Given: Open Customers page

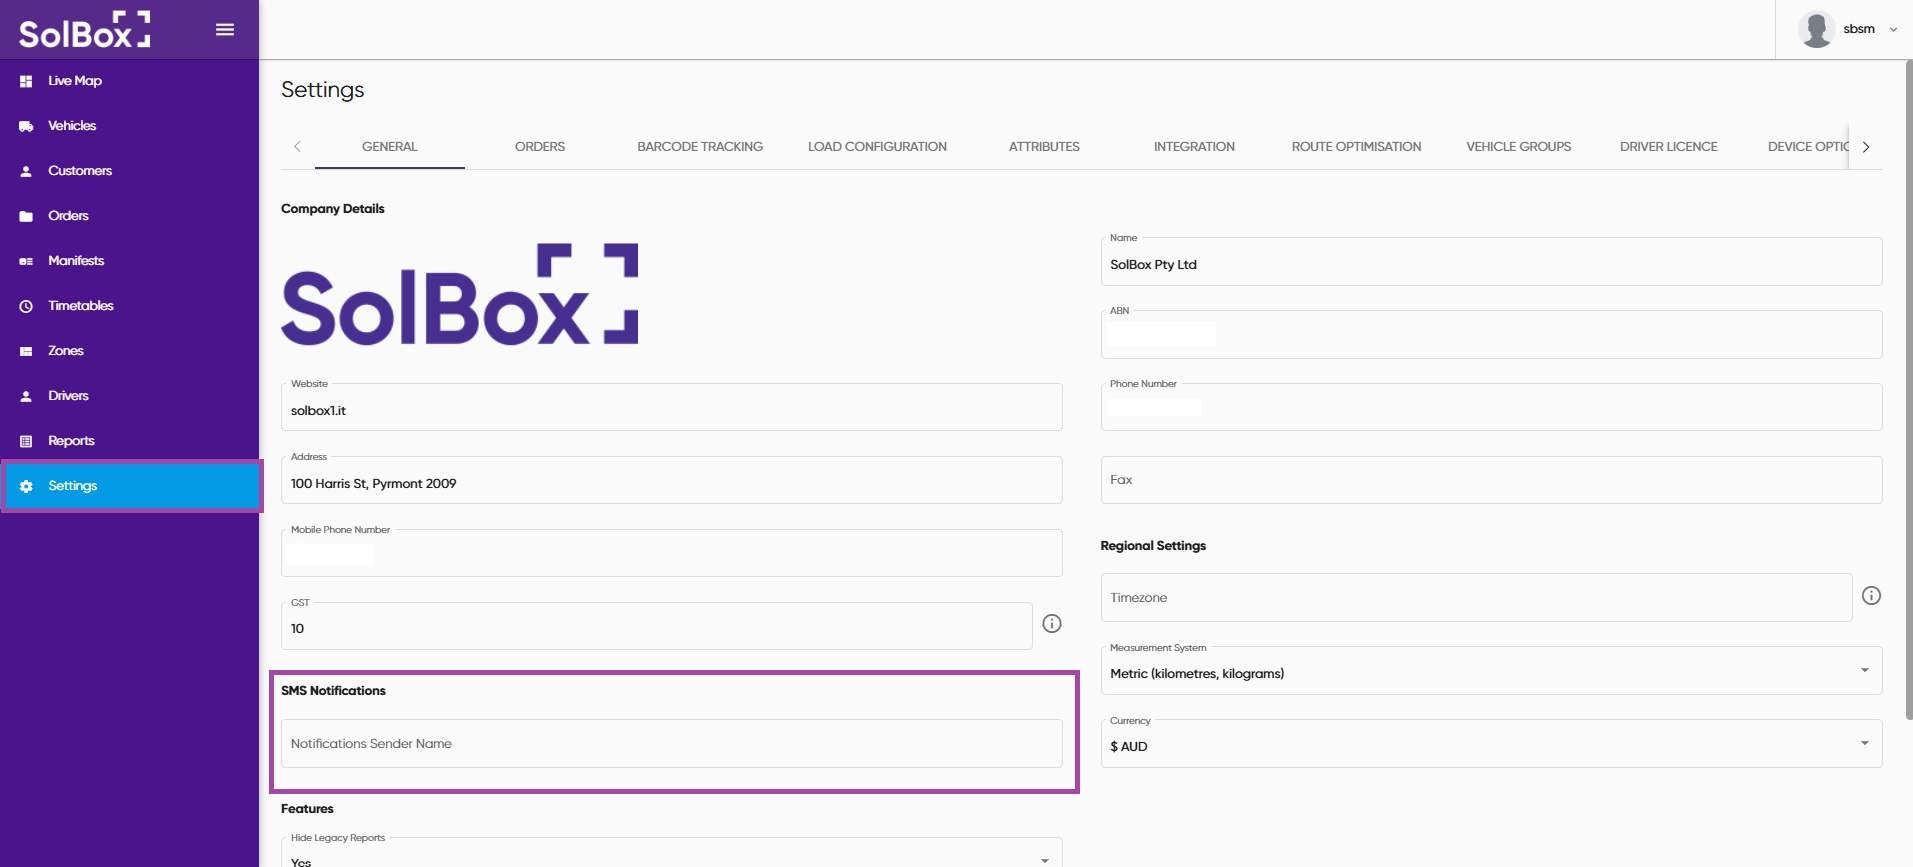Looking at the screenshot, I should tap(130, 171).
